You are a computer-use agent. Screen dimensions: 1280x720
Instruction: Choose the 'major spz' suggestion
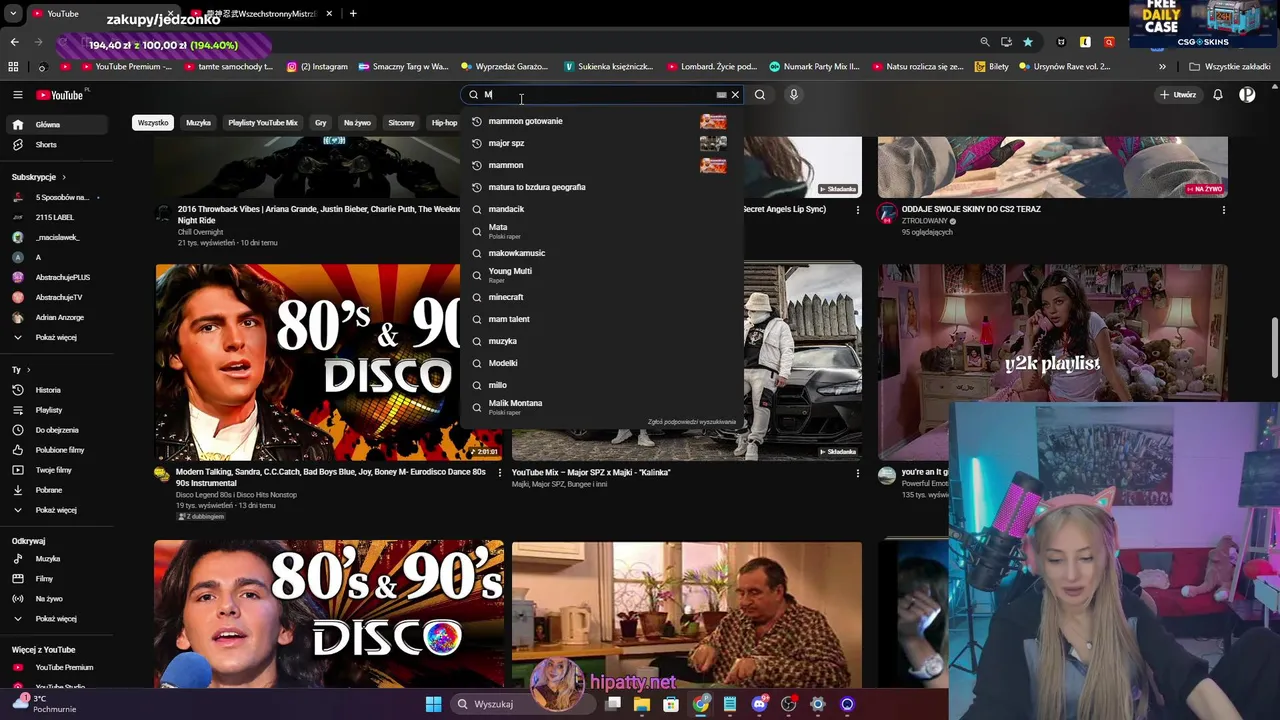[x=600, y=143]
